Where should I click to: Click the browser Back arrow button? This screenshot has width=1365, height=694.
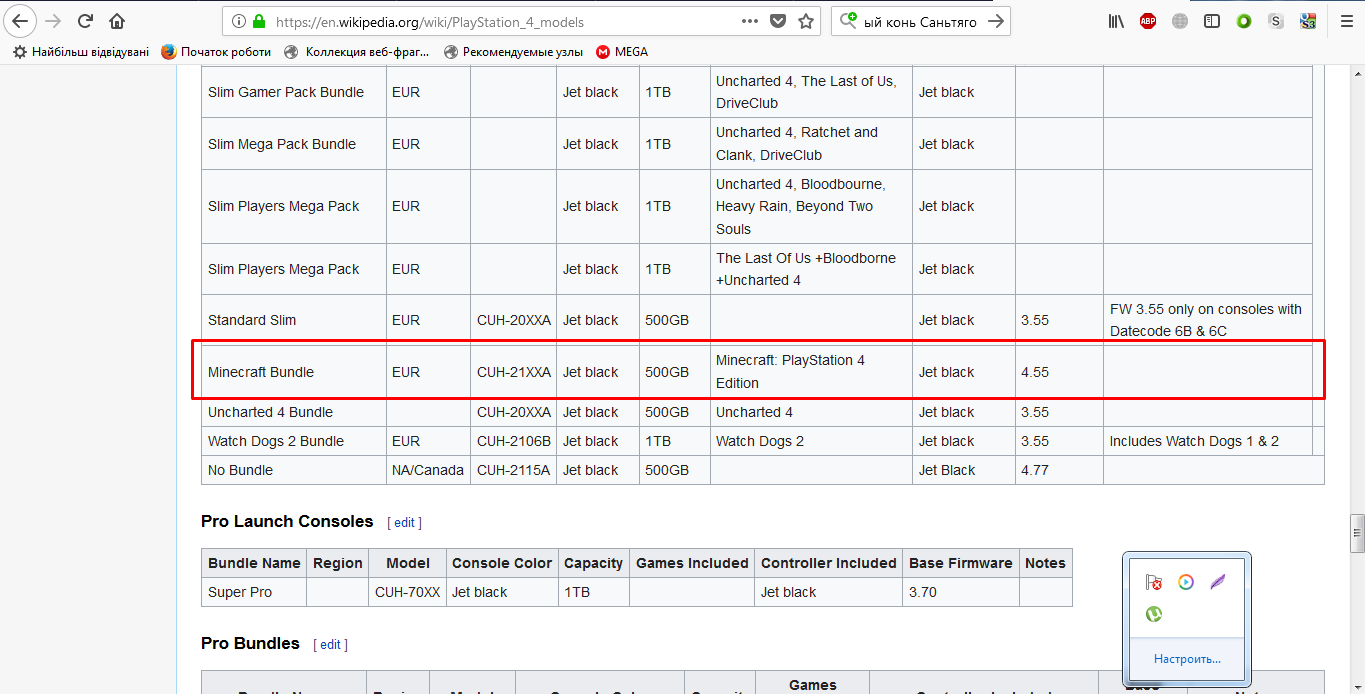[20, 21]
